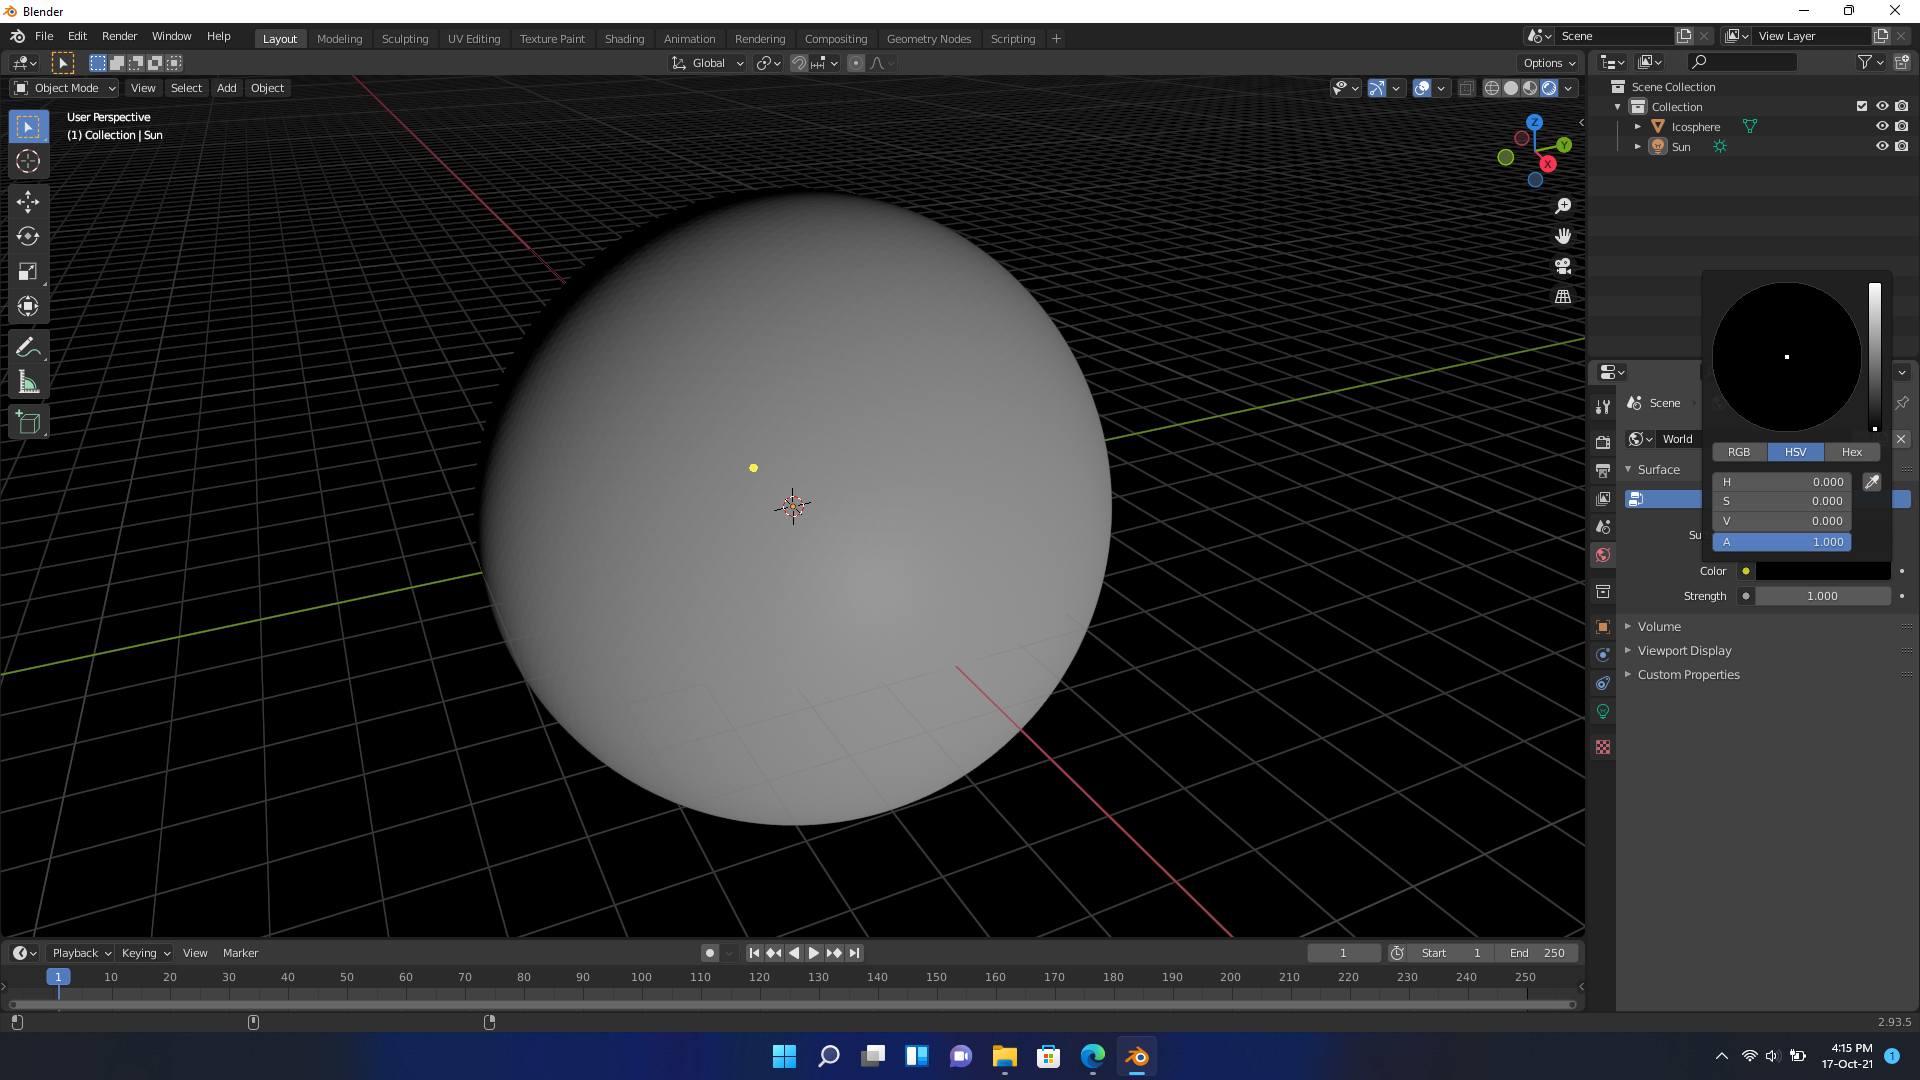
Task: Select the Measure ruler tool
Action: pos(28,383)
